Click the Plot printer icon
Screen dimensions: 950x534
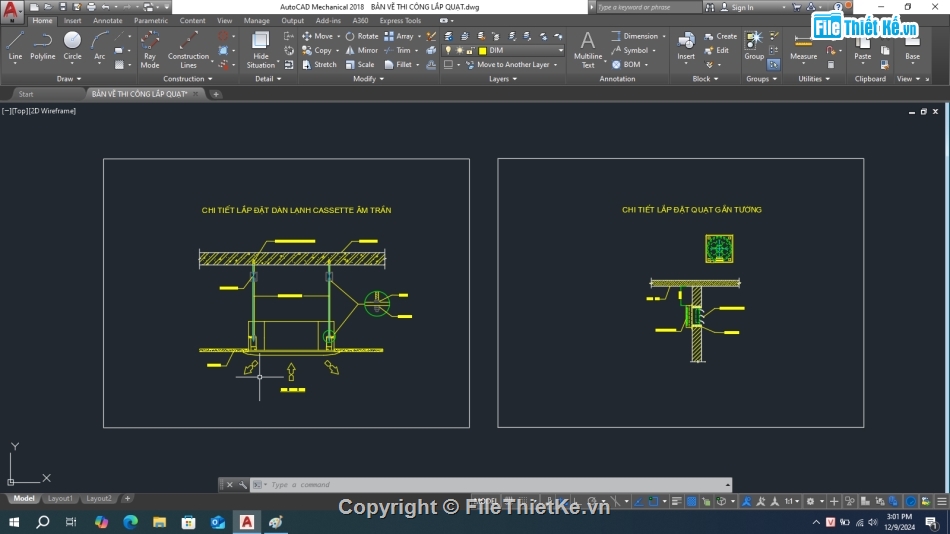91,7
